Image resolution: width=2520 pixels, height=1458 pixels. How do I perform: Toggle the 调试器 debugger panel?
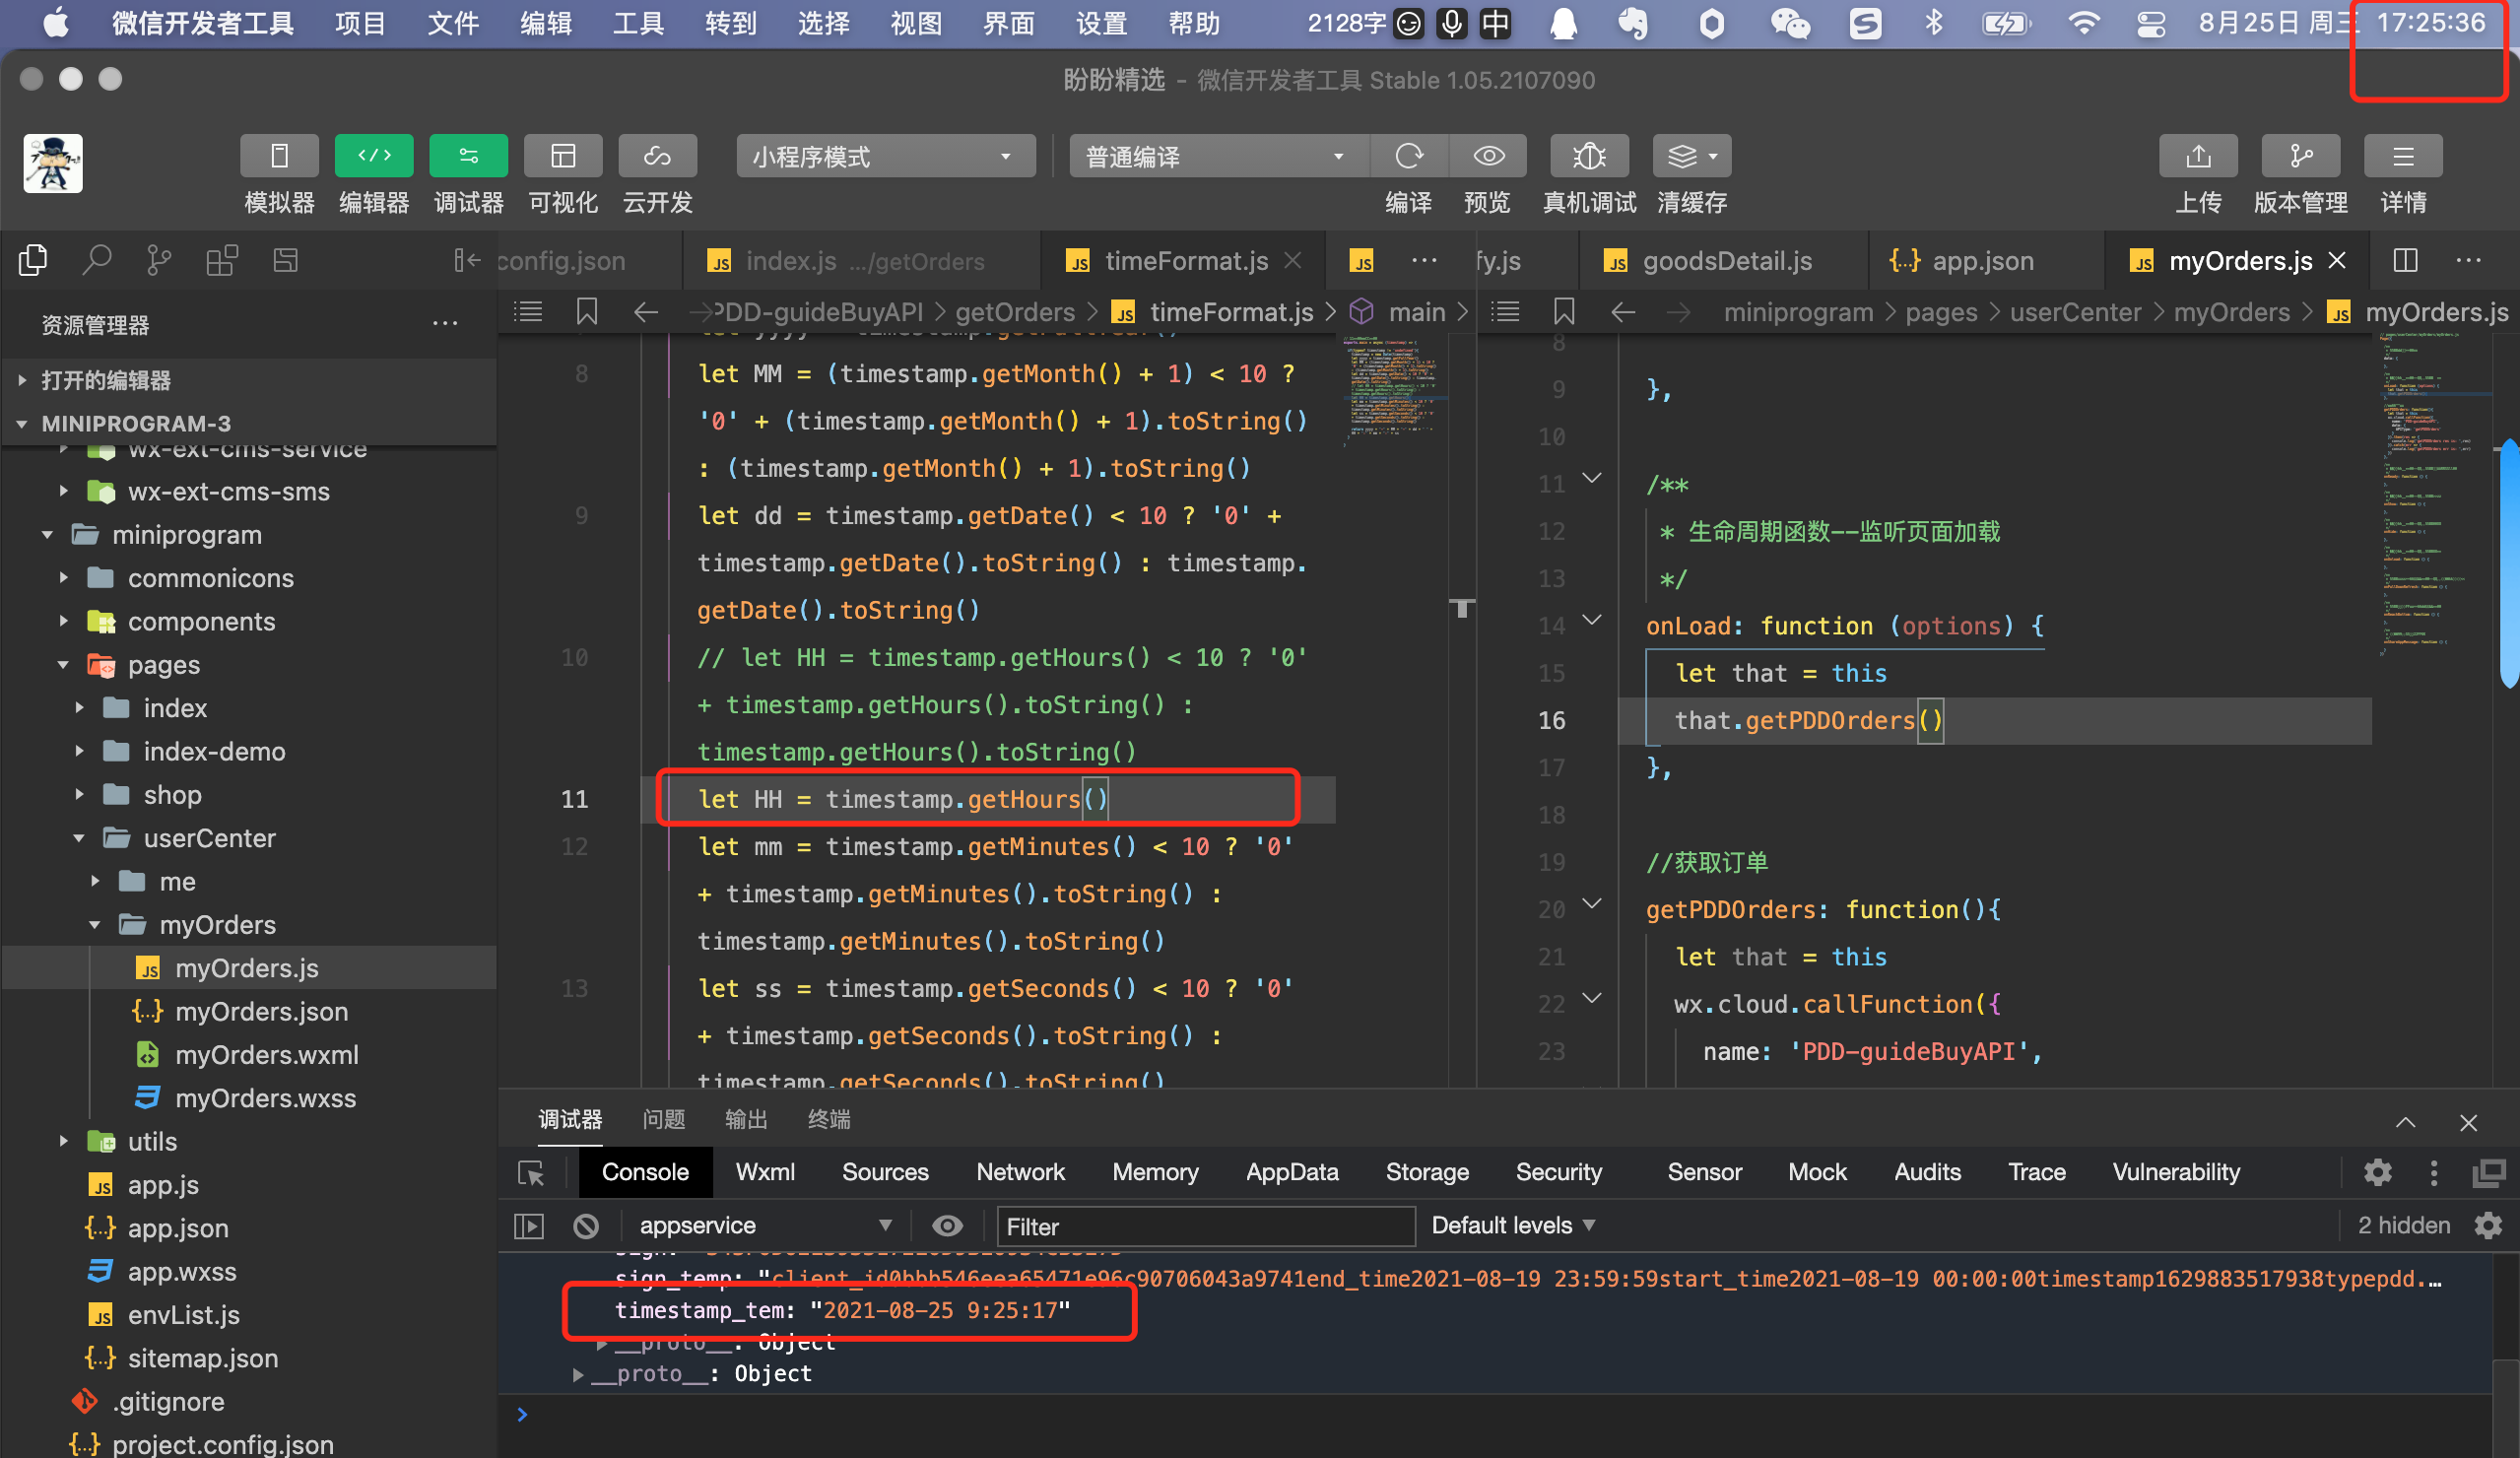(x=468, y=156)
